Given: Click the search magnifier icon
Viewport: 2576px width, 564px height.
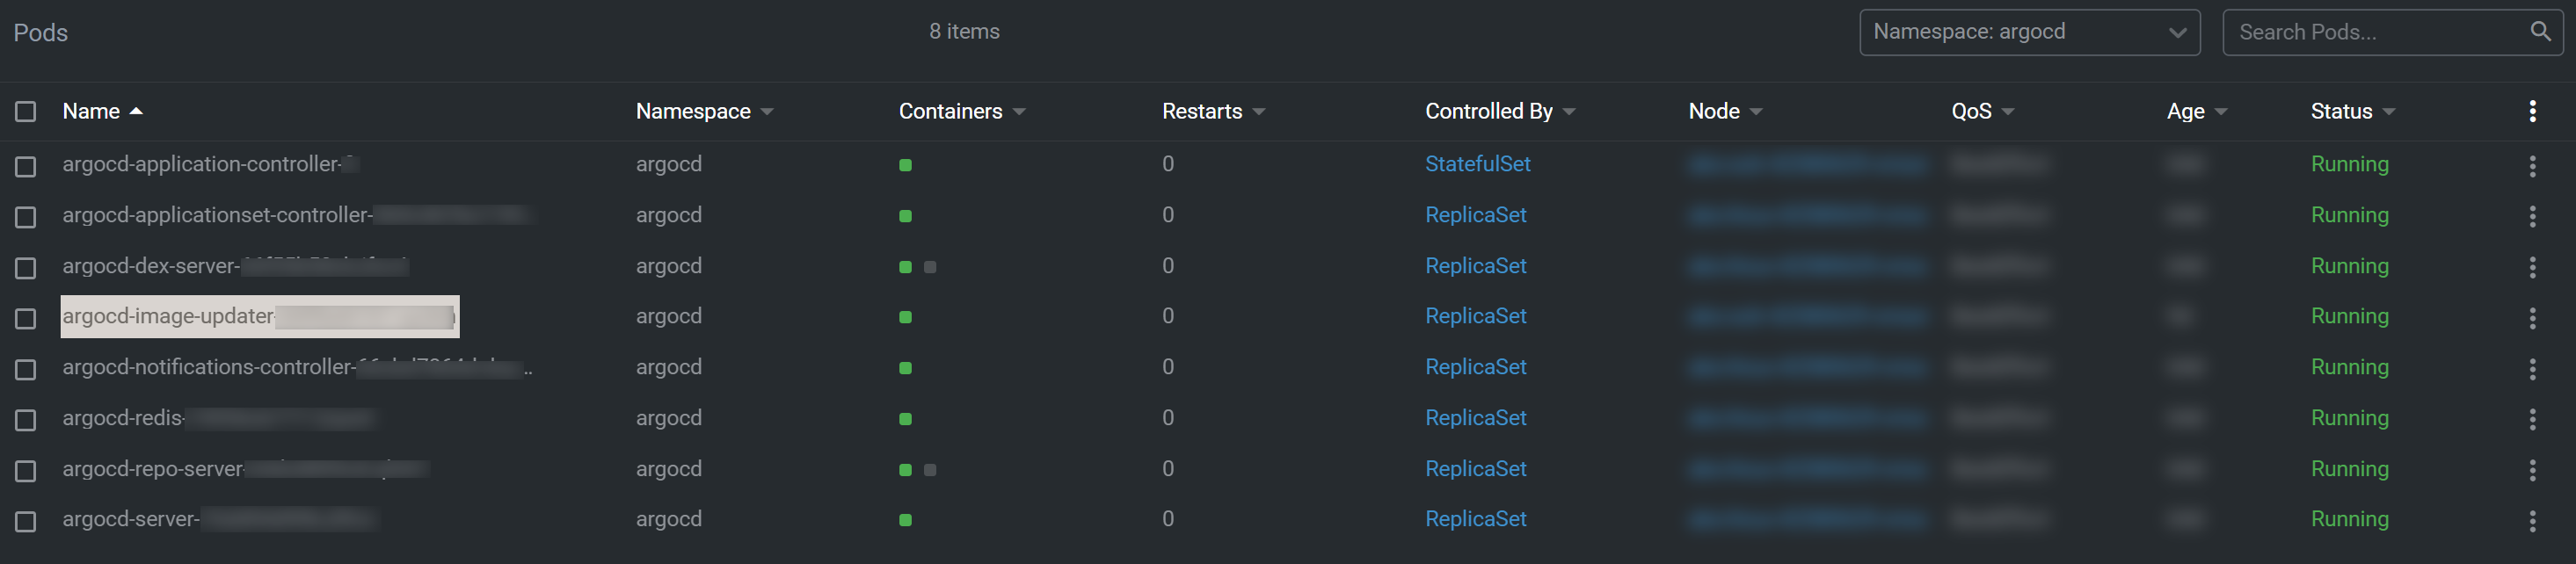Looking at the screenshot, I should [2539, 32].
